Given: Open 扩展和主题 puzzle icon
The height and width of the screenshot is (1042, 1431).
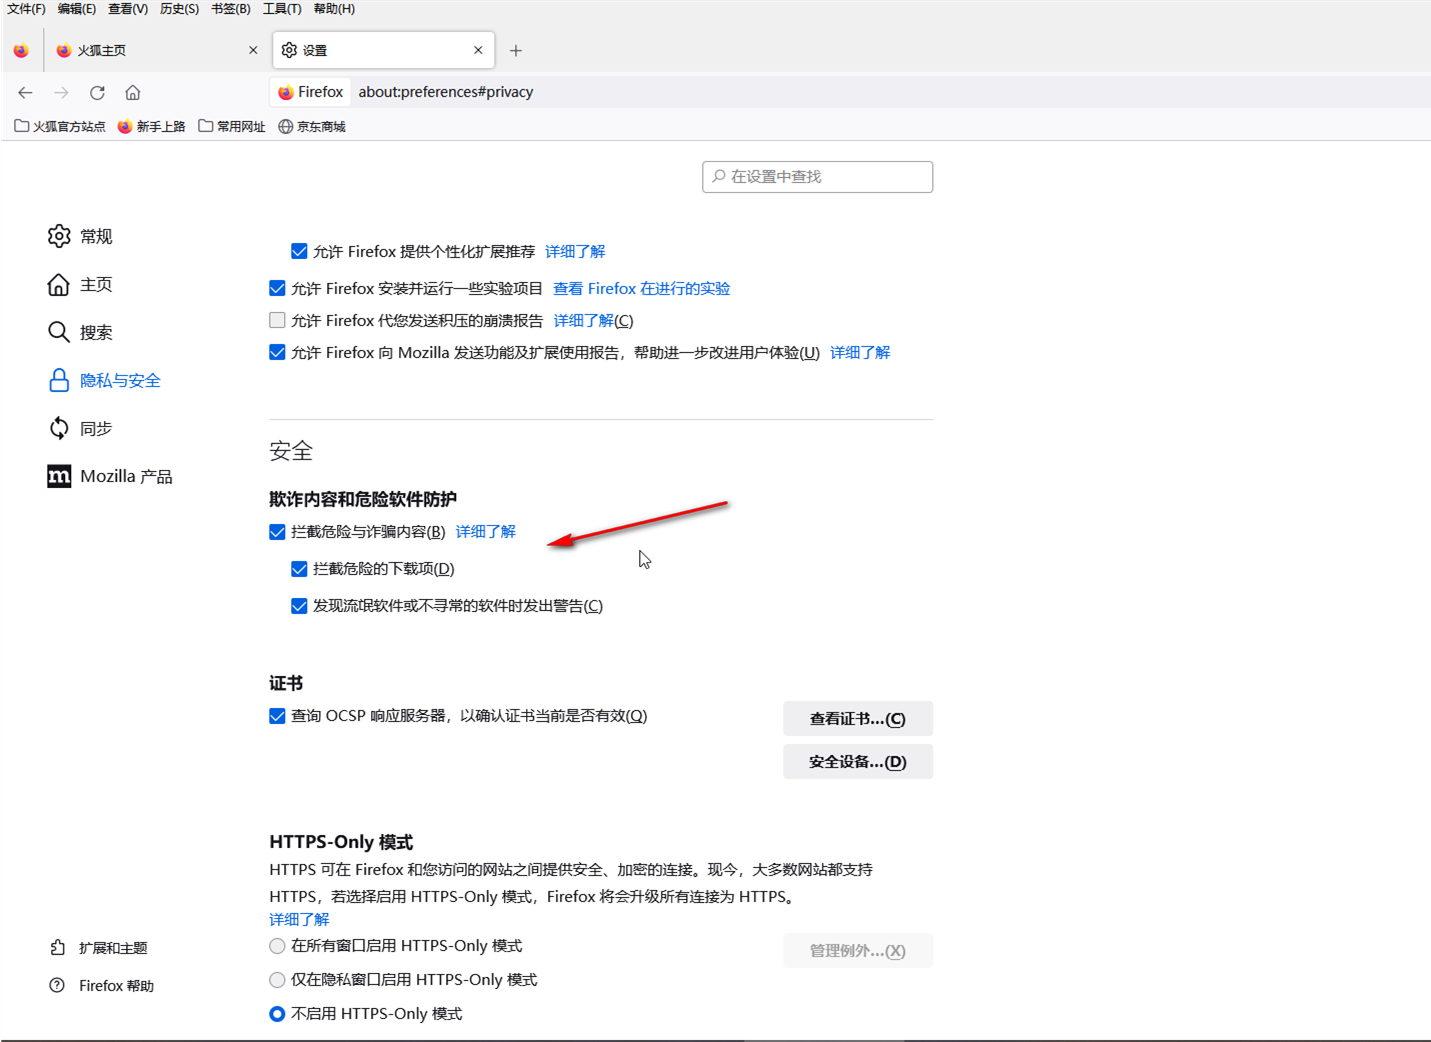Looking at the screenshot, I should (x=58, y=947).
